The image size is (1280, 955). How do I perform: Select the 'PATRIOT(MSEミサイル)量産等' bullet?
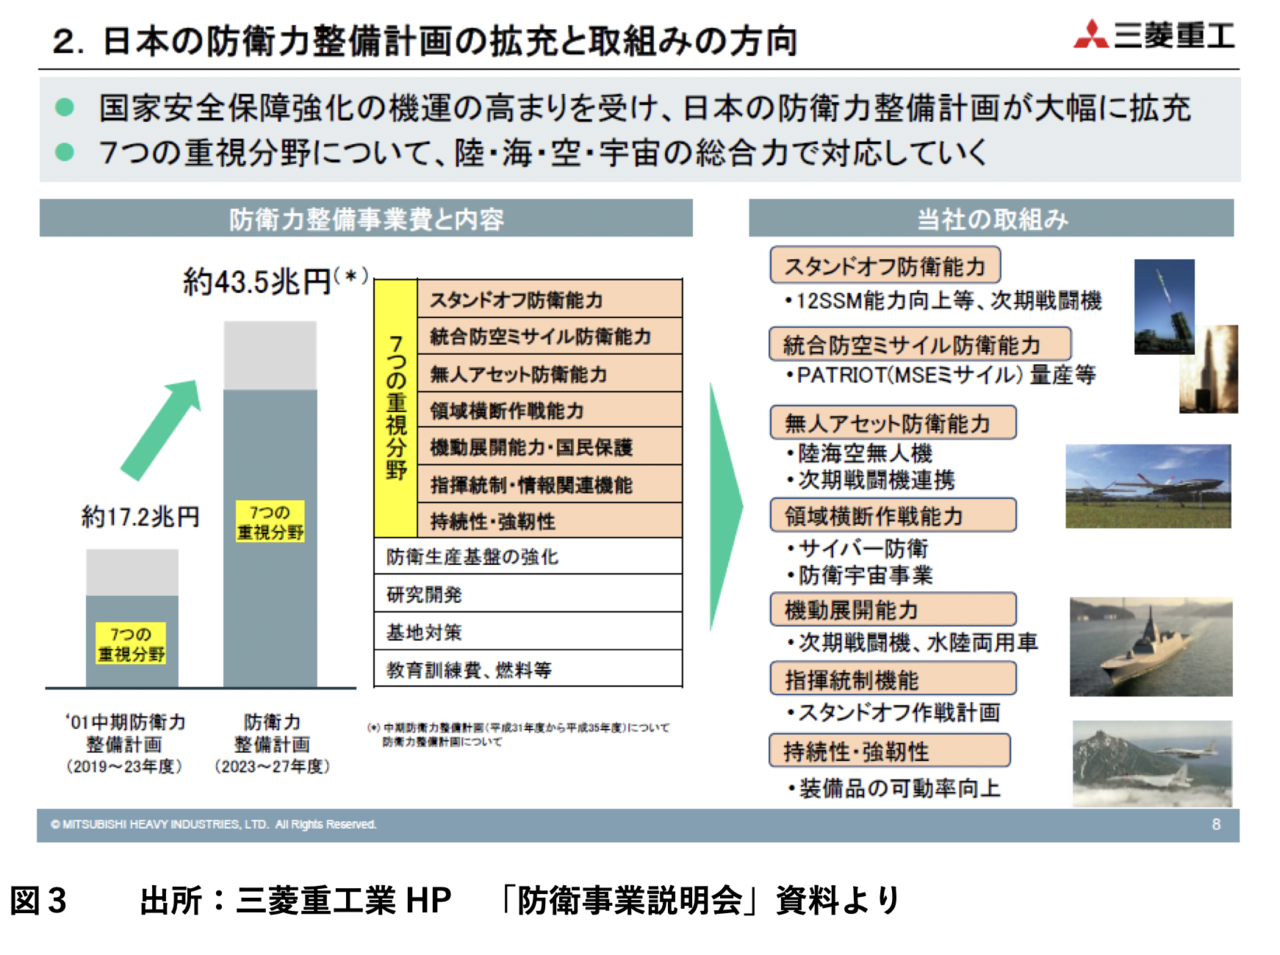point(941,375)
